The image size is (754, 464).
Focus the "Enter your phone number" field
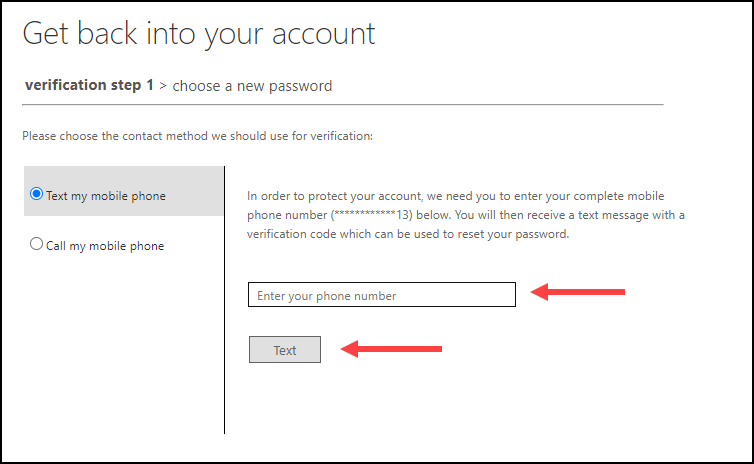[x=381, y=295]
